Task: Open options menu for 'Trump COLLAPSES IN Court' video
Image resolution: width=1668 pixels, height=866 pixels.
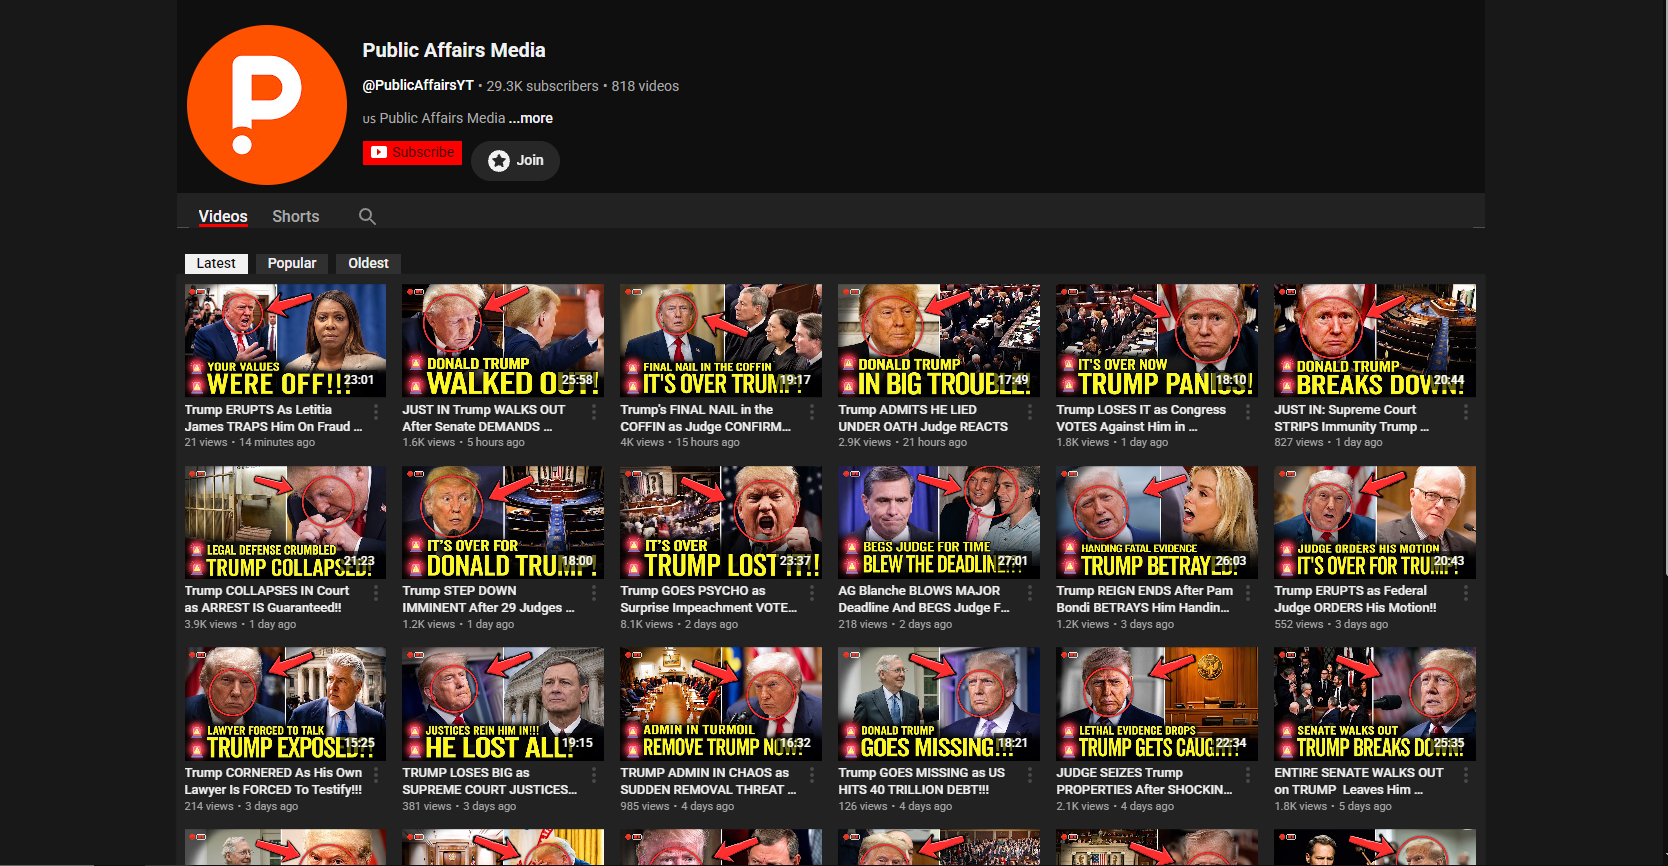Action: [x=376, y=593]
